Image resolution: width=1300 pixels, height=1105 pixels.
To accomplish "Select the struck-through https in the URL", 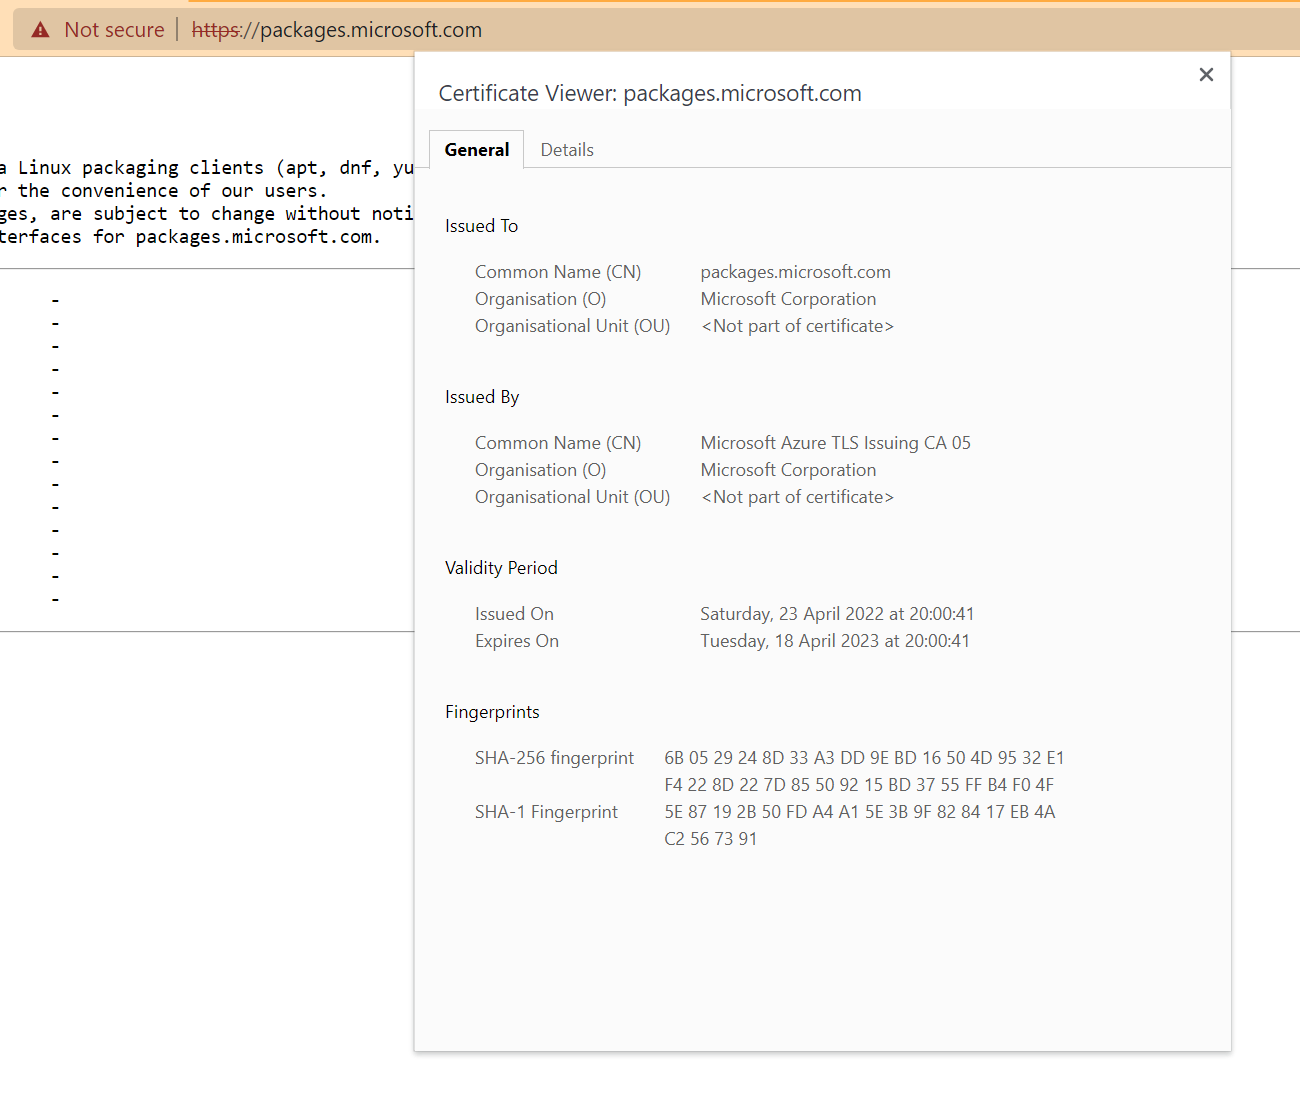I will [x=213, y=30].
